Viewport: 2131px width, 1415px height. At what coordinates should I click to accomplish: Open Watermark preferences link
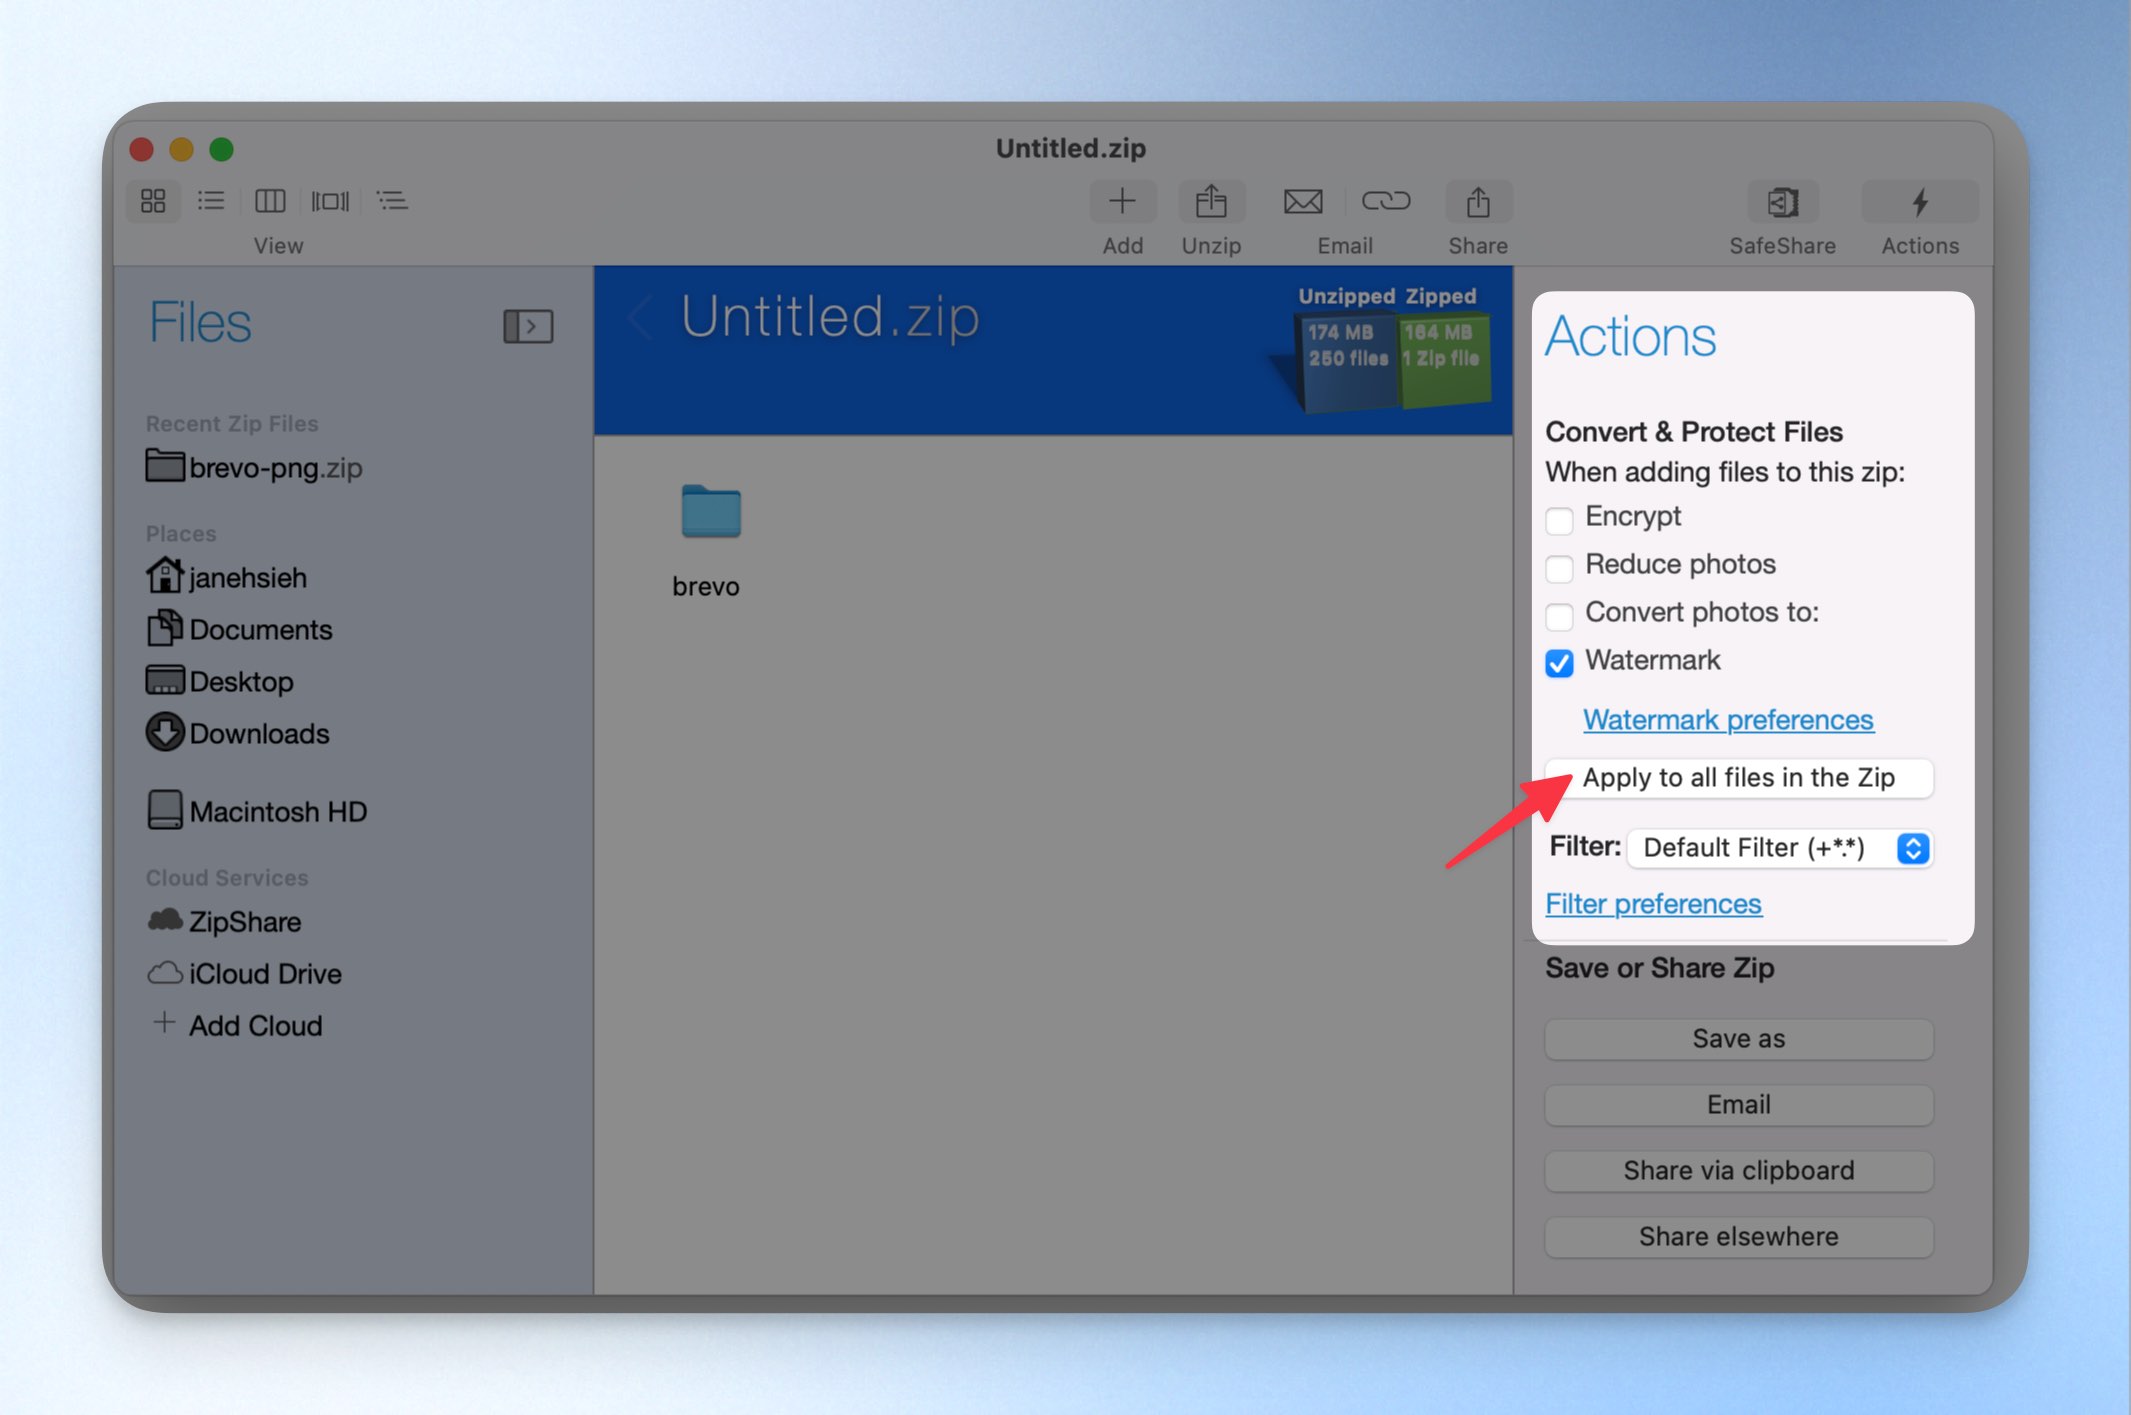click(x=1728, y=719)
